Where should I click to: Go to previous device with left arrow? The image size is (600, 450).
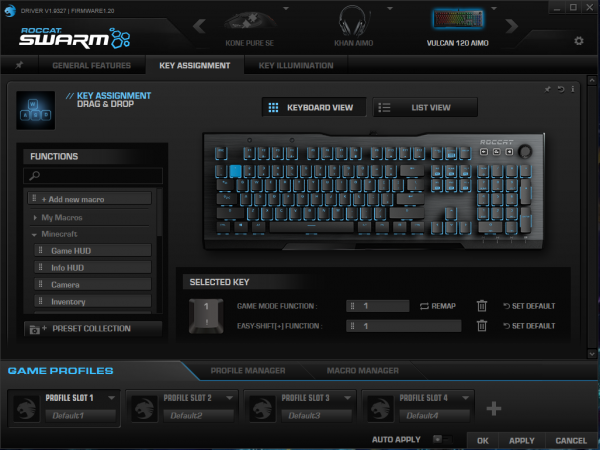[x=199, y=26]
